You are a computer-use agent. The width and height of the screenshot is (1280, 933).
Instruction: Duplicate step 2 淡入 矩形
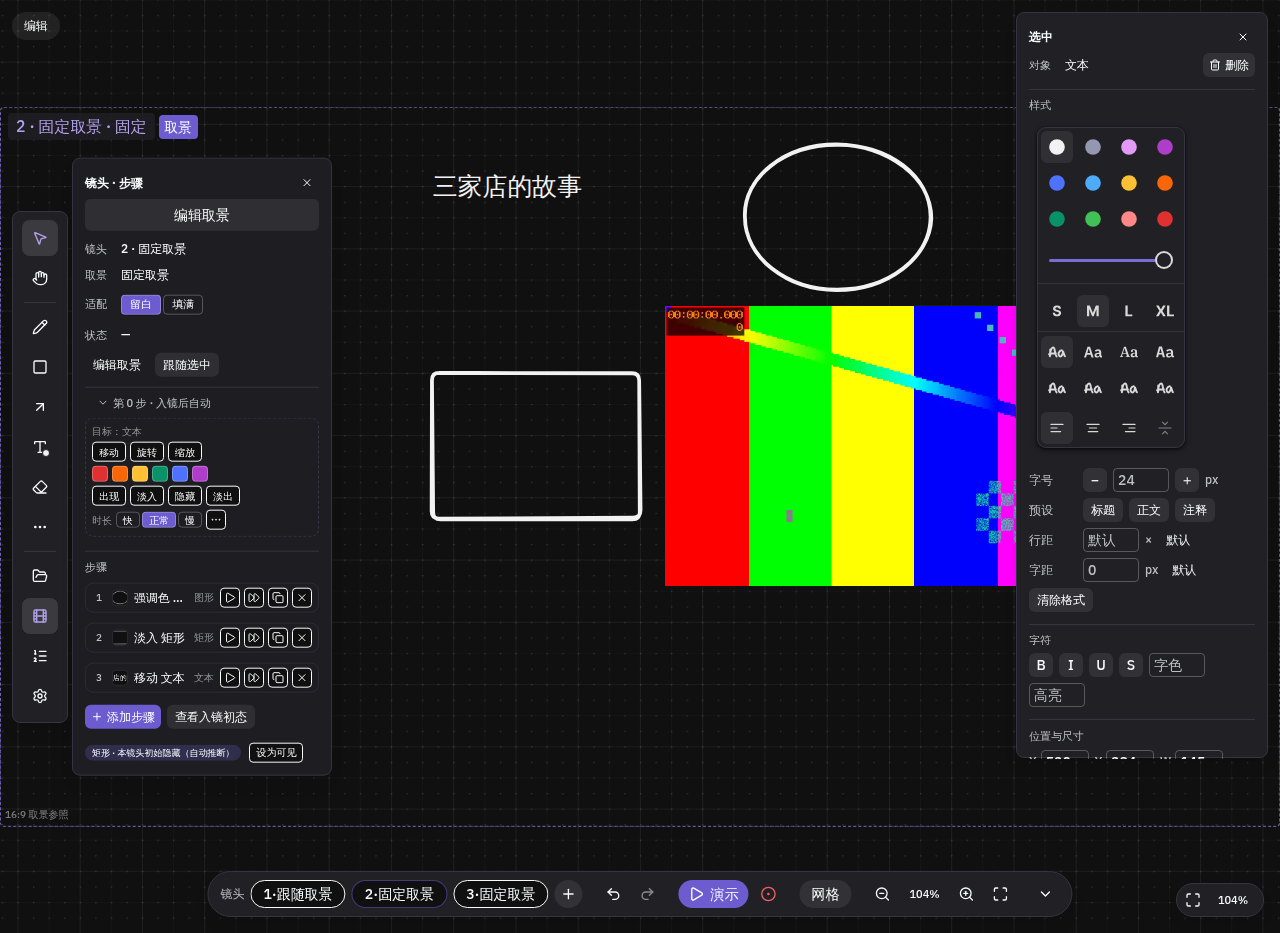click(x=278, y=638)
